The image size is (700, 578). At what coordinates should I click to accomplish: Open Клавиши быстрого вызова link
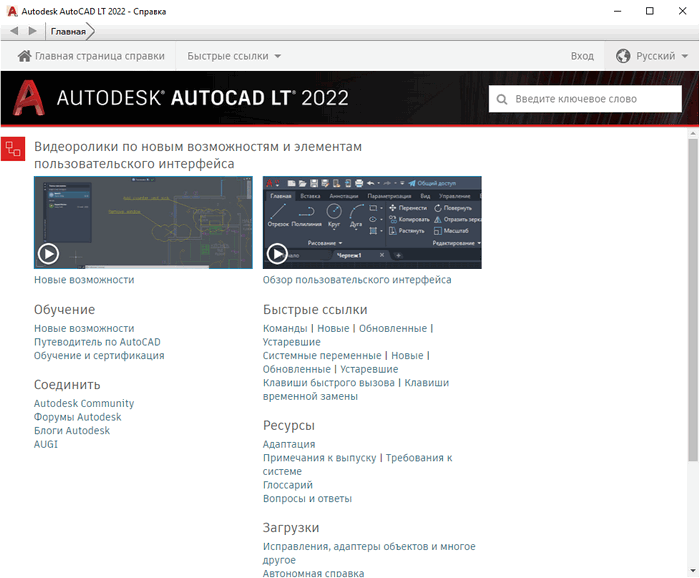click(329, 383)
